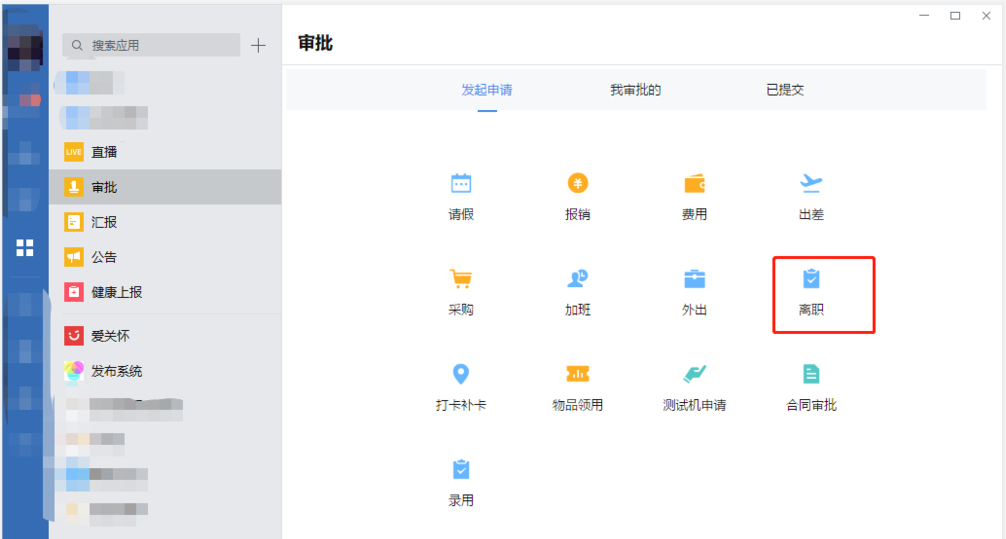Click the 报销 text label
Screen dimensions: 1006x539
click(577, 214)
